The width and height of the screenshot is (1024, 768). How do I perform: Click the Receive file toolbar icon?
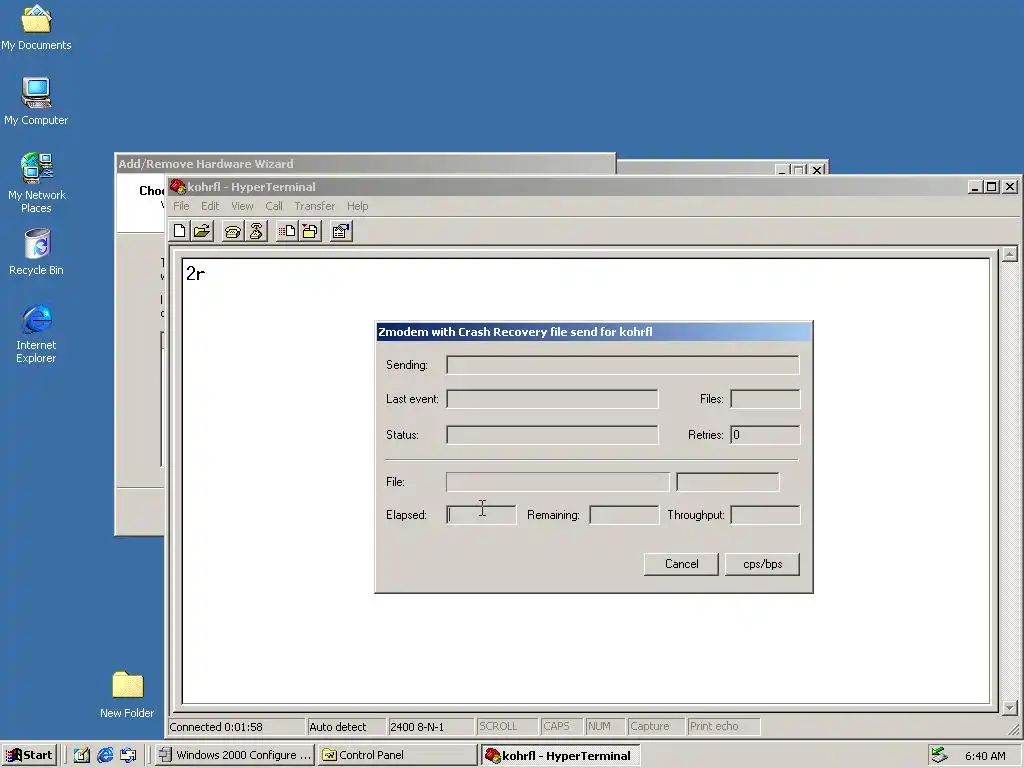(x=310, y=231)
